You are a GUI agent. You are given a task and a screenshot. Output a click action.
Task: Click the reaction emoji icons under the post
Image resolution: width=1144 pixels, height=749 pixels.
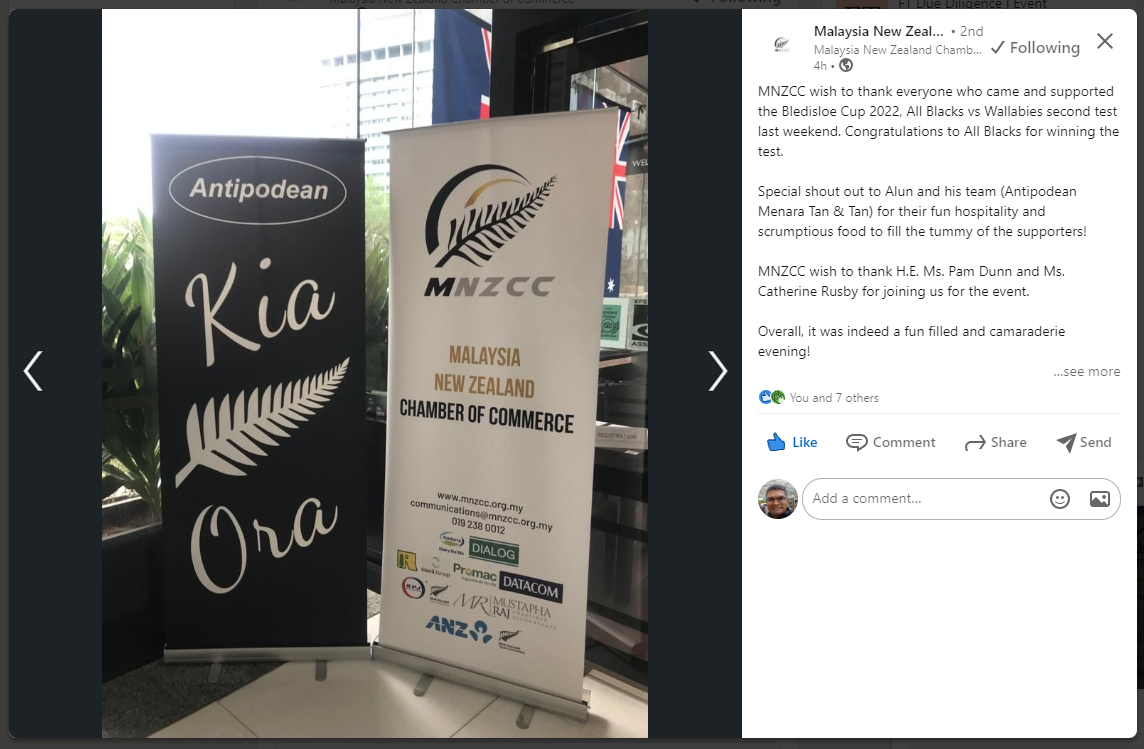[772, 397]
